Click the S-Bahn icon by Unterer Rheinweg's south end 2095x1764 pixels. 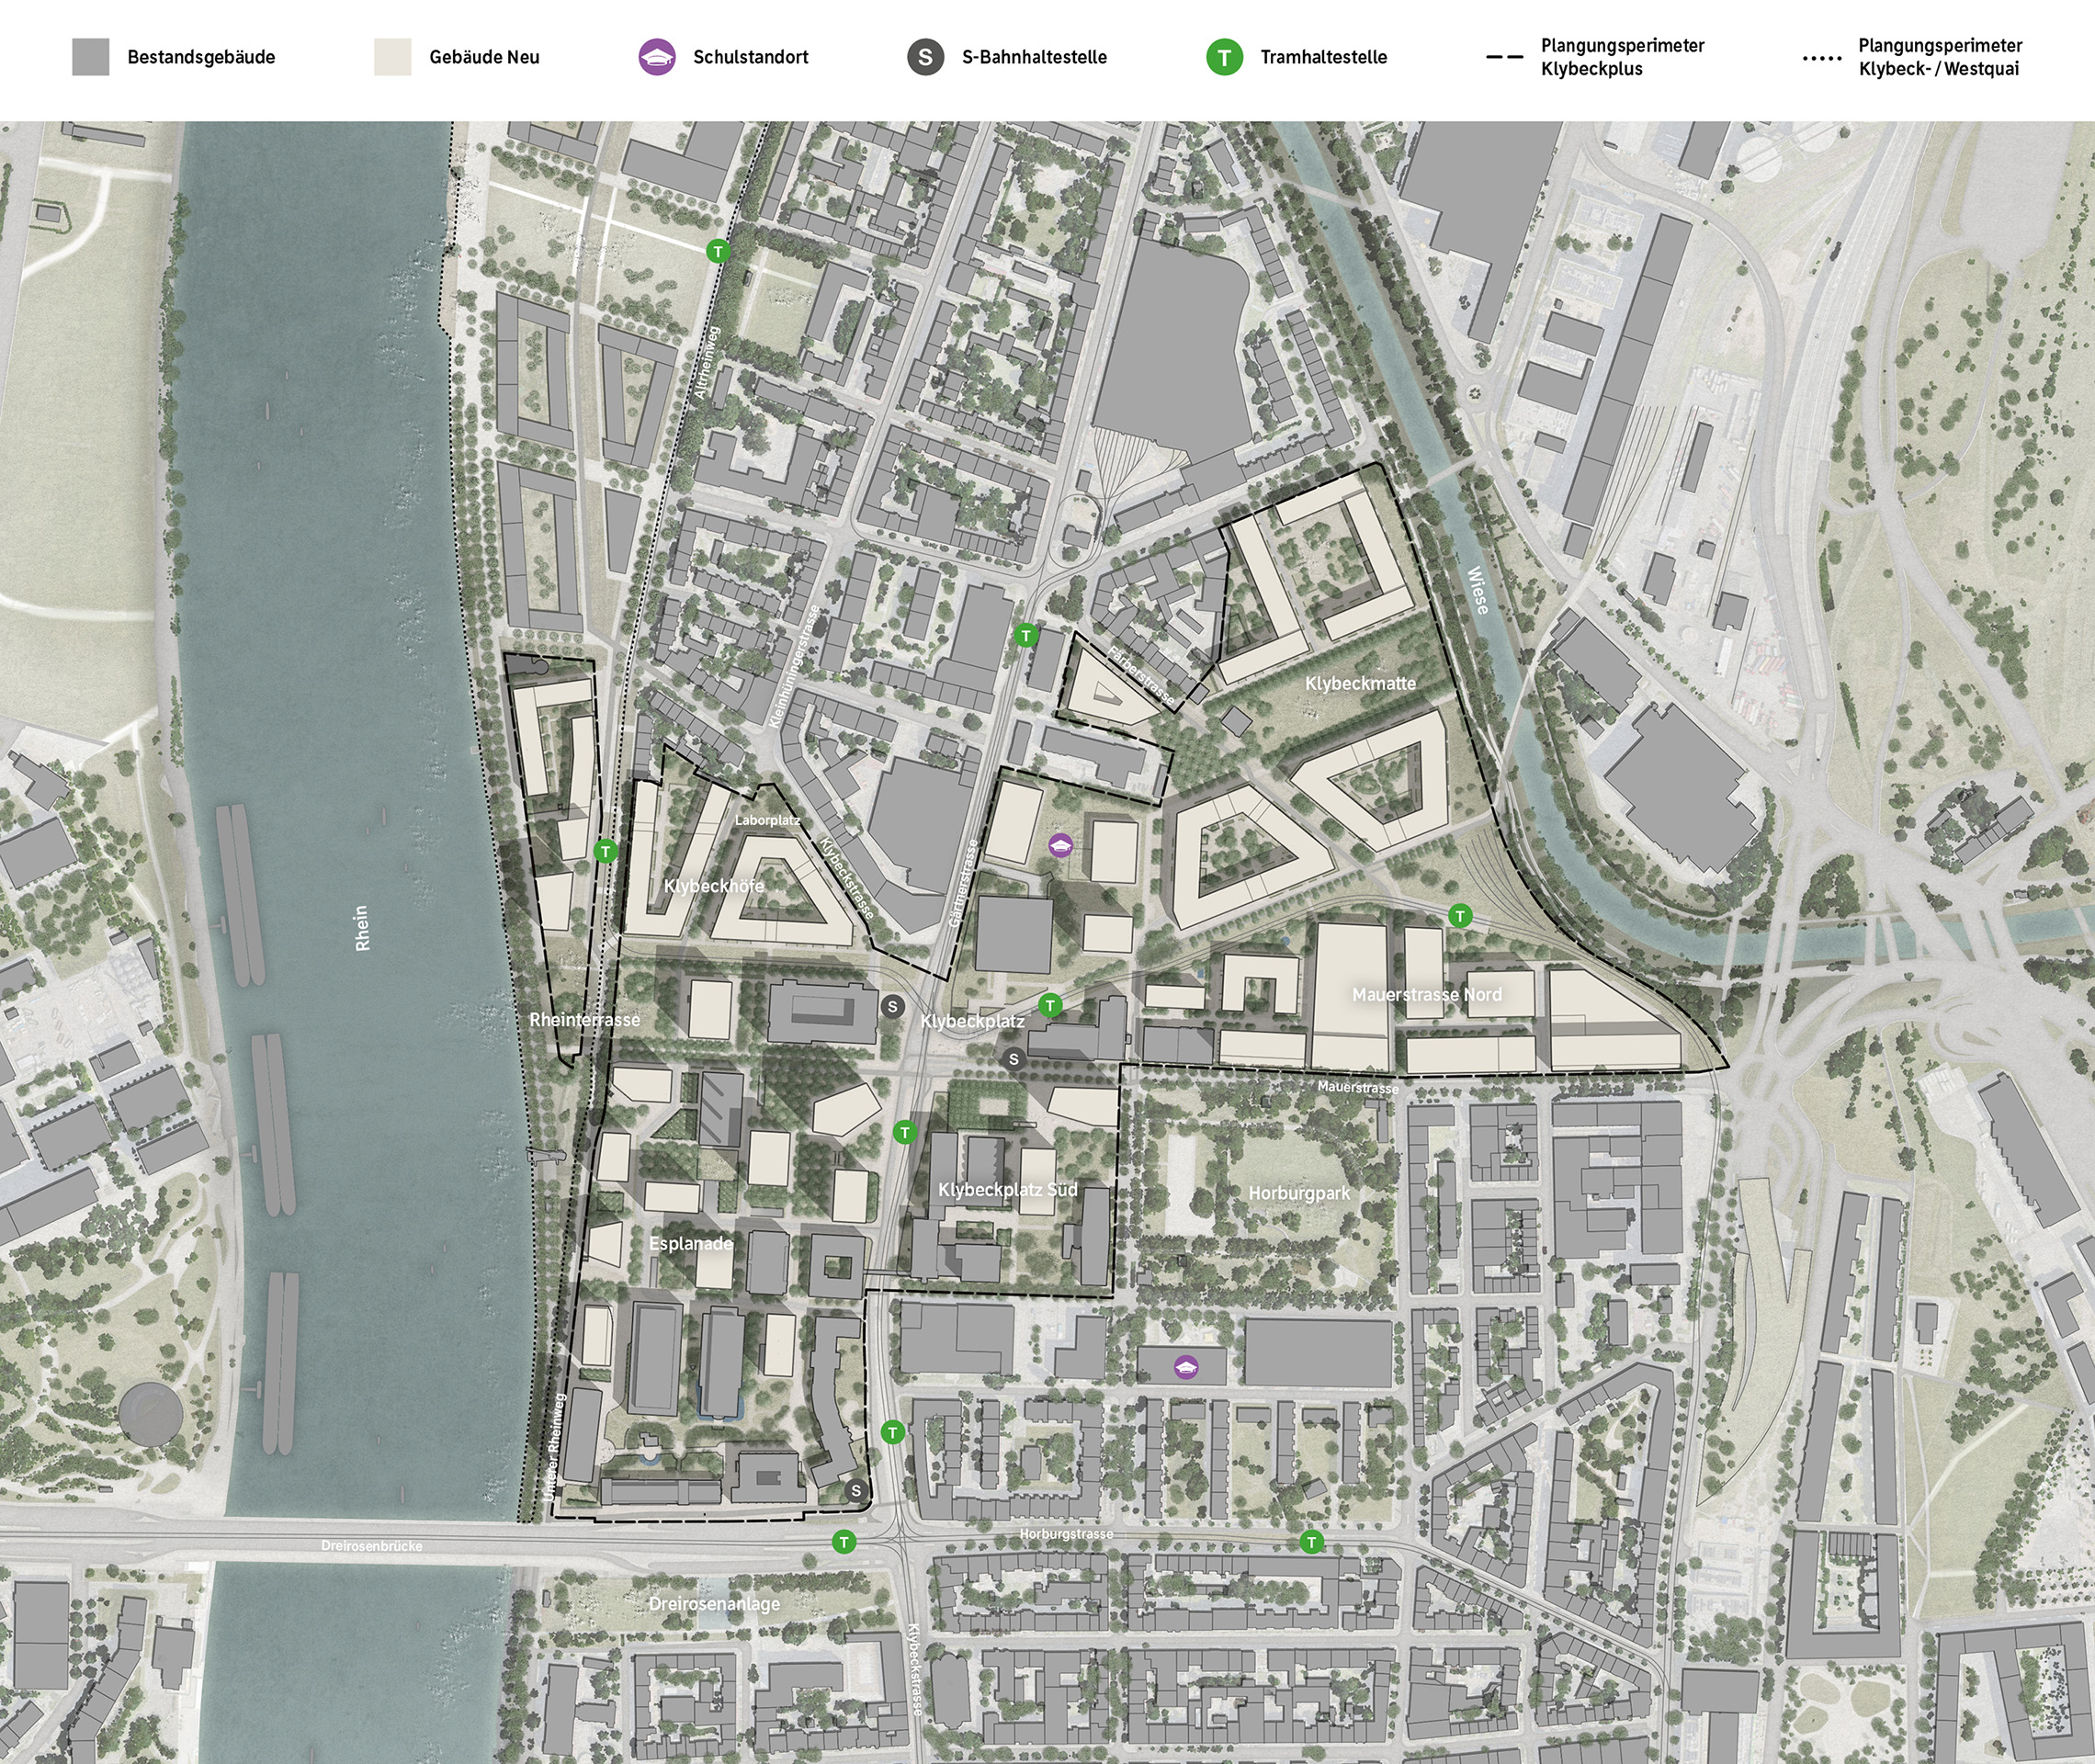[x=855, y=1491]
